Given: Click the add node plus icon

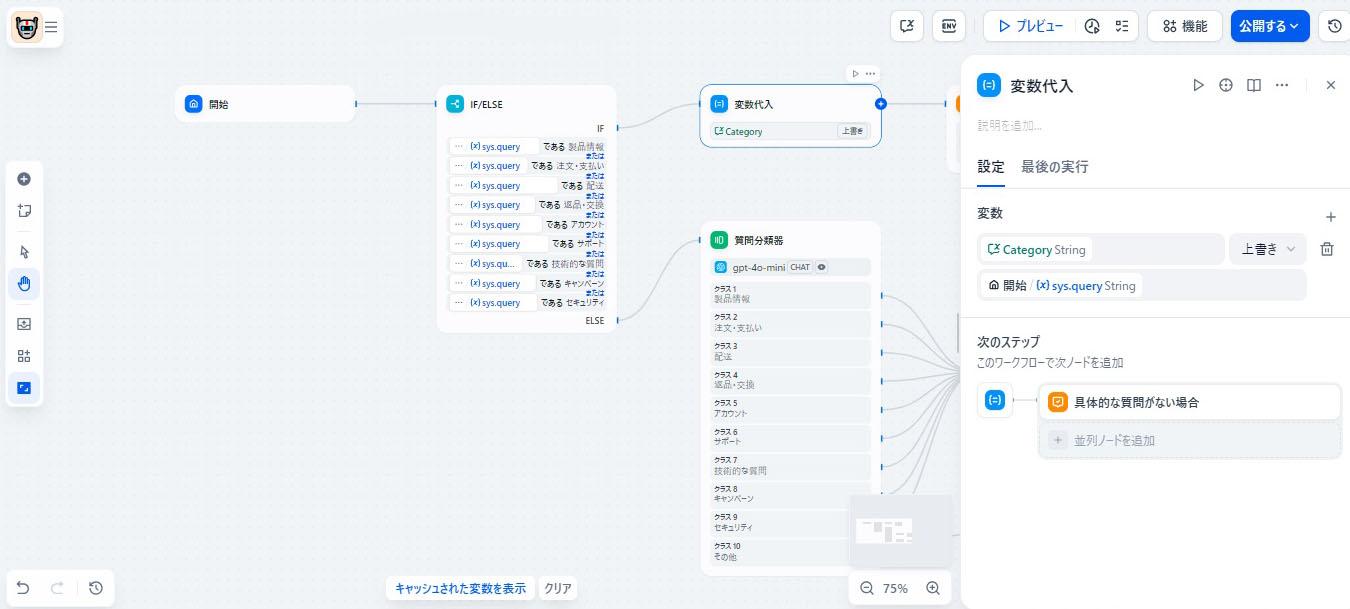Looking at the screenshot, I should [x=24, y=179].
